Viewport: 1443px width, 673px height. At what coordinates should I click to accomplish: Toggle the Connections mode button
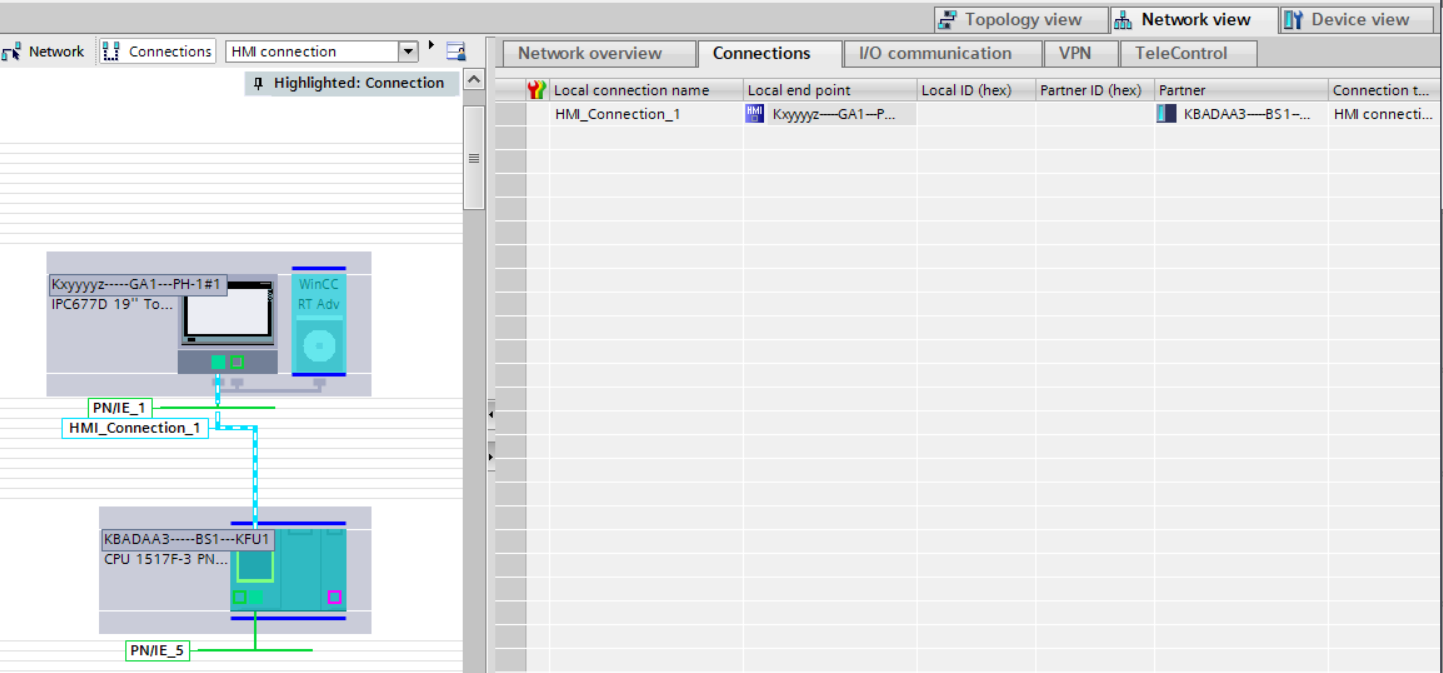(158, 51)
